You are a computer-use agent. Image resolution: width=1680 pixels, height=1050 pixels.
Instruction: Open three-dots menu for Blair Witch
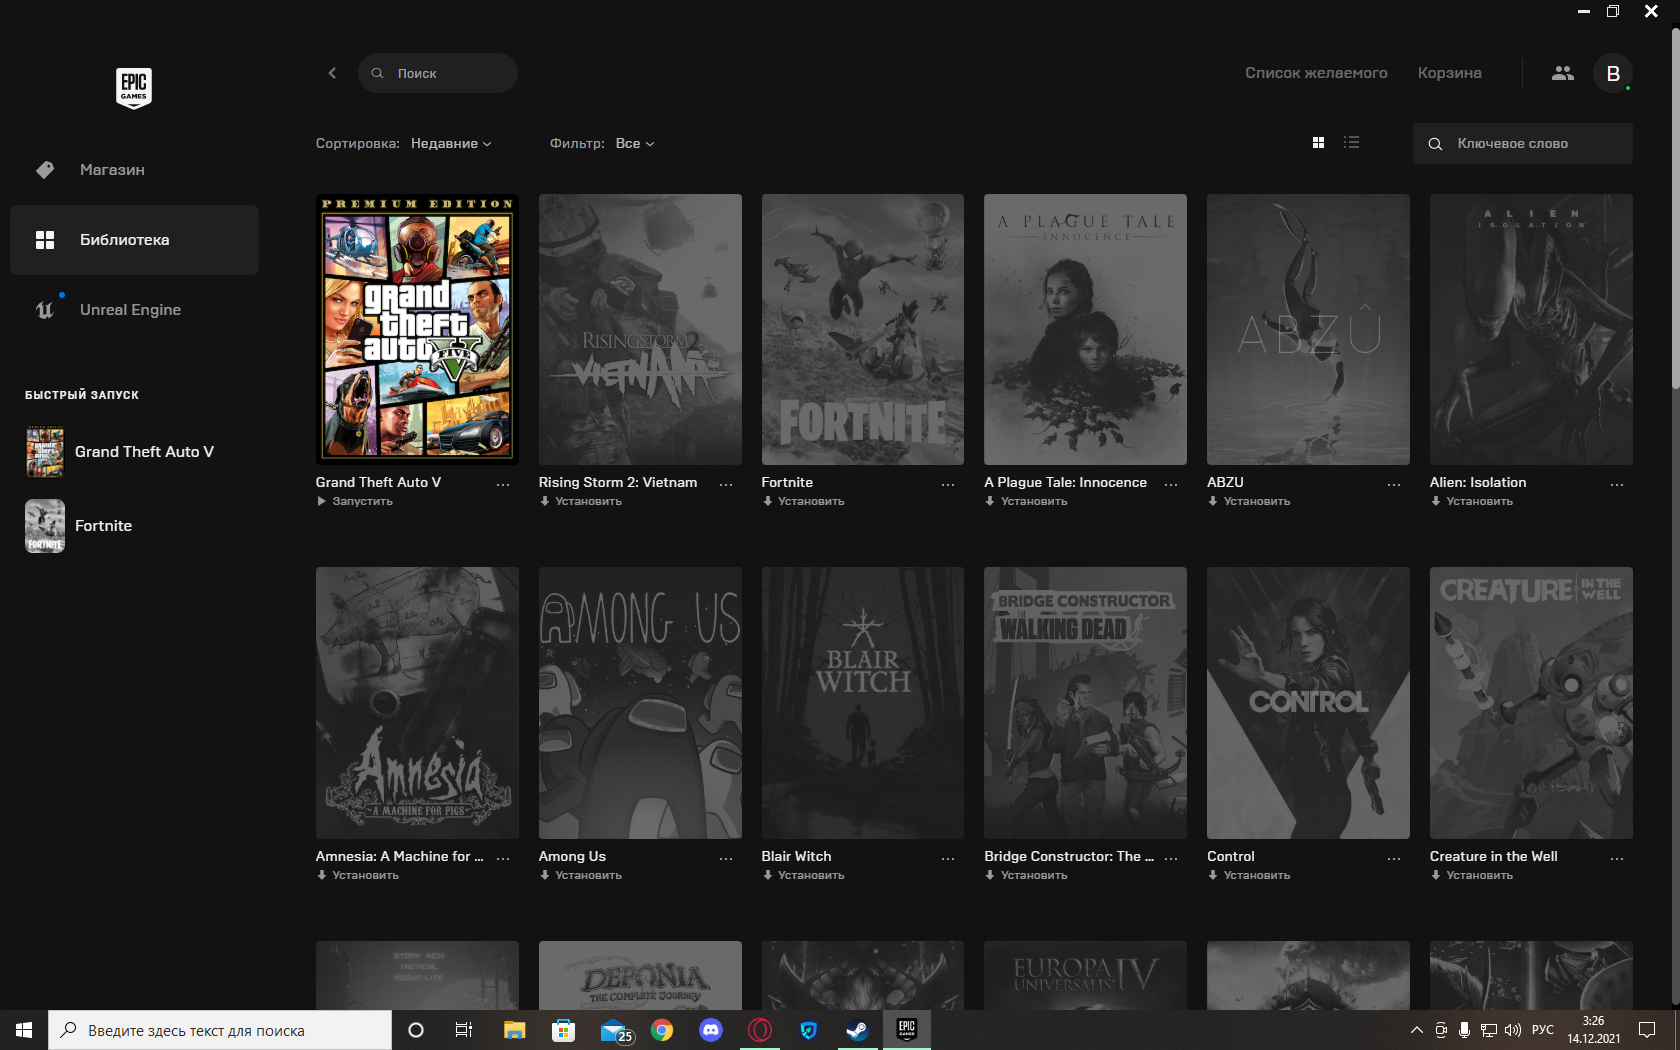pyautogui.click(x=948, y=858)
